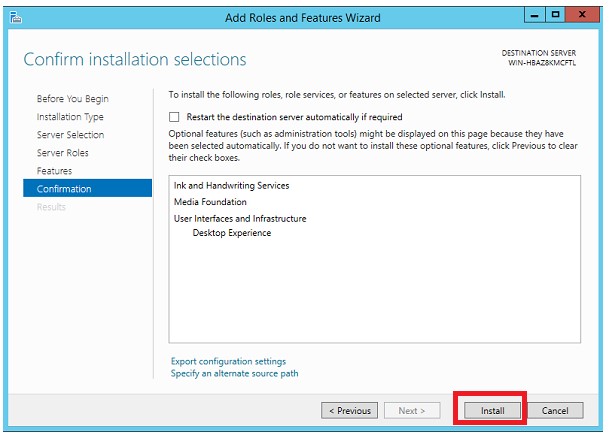Select User Interfaces and Infrastructure entry
The height and width of the screenshot is (441, 612).
[x=240, y=218]
